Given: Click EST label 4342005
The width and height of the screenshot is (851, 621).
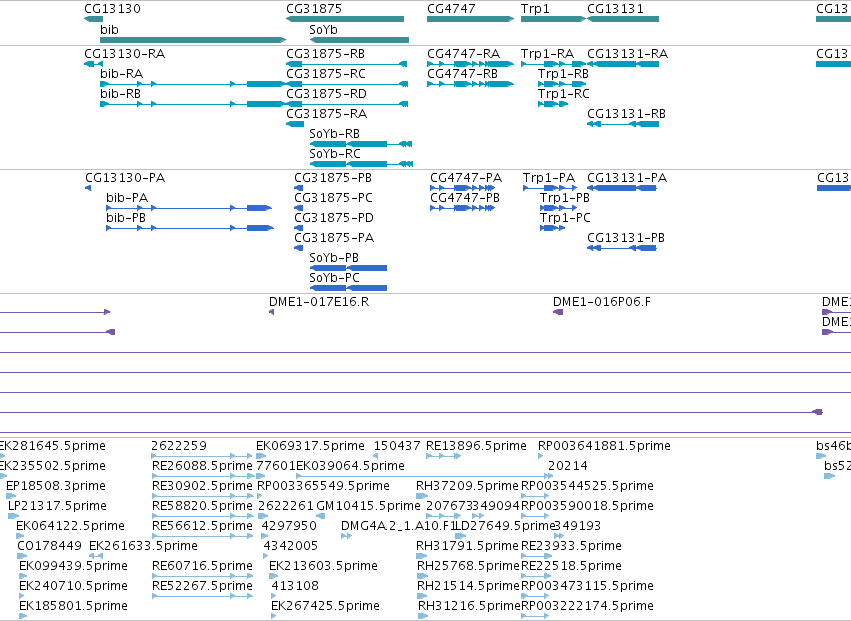Looking at the screenshot, I should pyautogui.click(x=290, y=546).
